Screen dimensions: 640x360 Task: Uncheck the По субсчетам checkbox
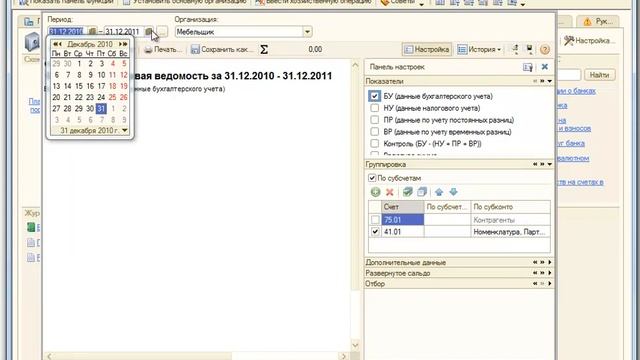click(372, 178)
